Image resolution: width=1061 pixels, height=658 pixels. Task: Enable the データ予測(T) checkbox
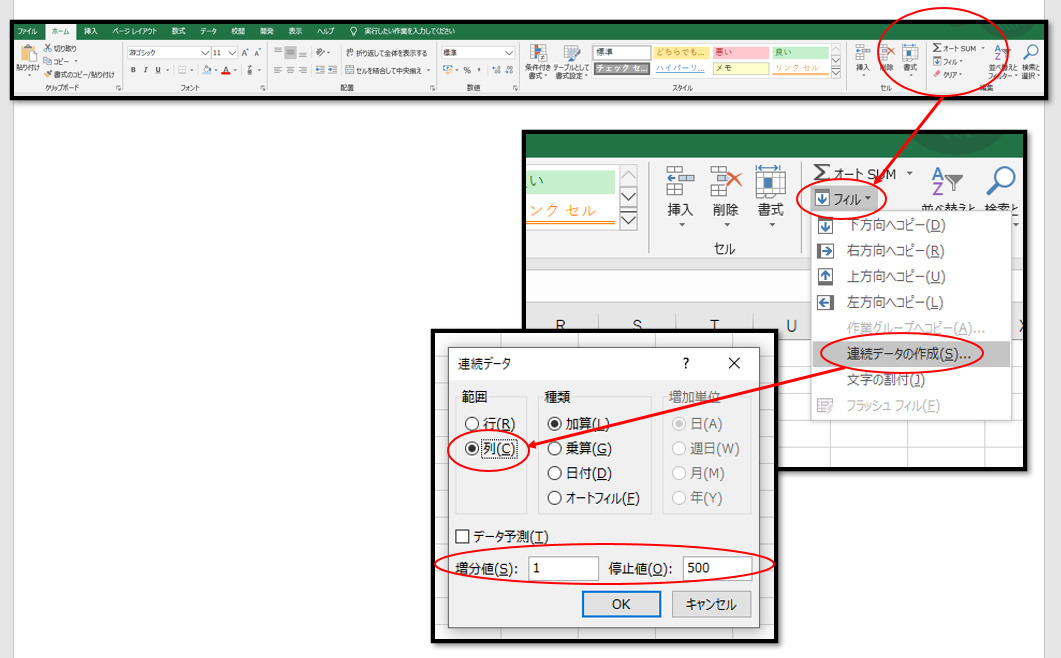pyautogui.click(x=462, y=536)
